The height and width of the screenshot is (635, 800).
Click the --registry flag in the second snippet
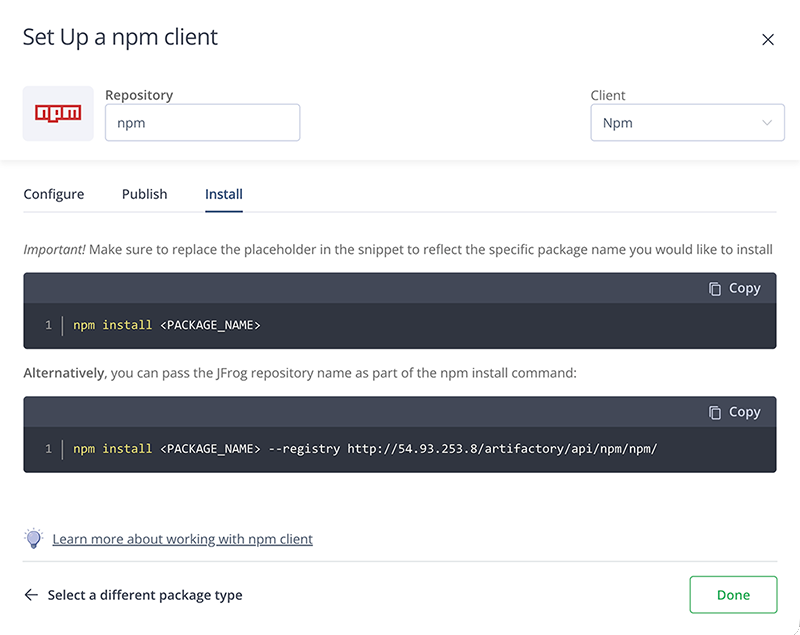[304, 450]
